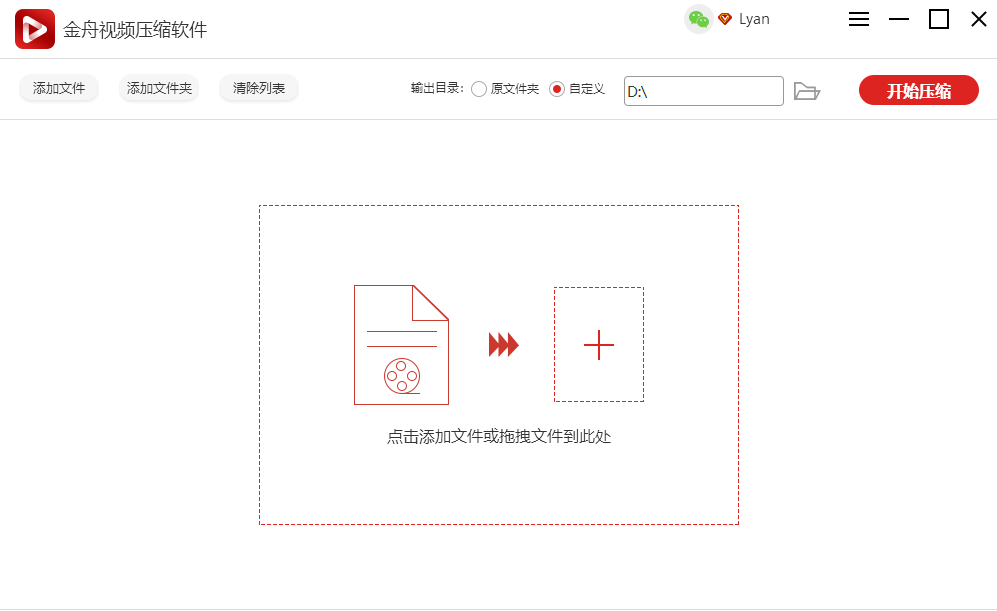Click the 添加文件夹 button
The height and width of the screenshot is (611, 997).
coord(159,88)
